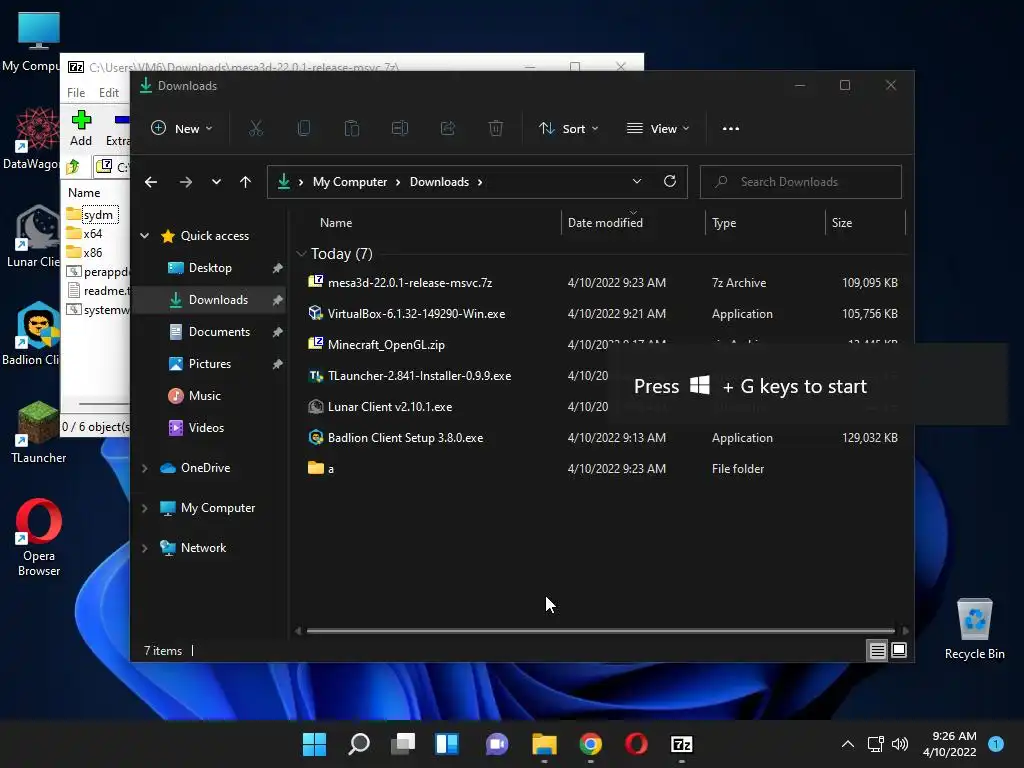
Task: Expand the Network tree node
Action: [x=144, y=548]
